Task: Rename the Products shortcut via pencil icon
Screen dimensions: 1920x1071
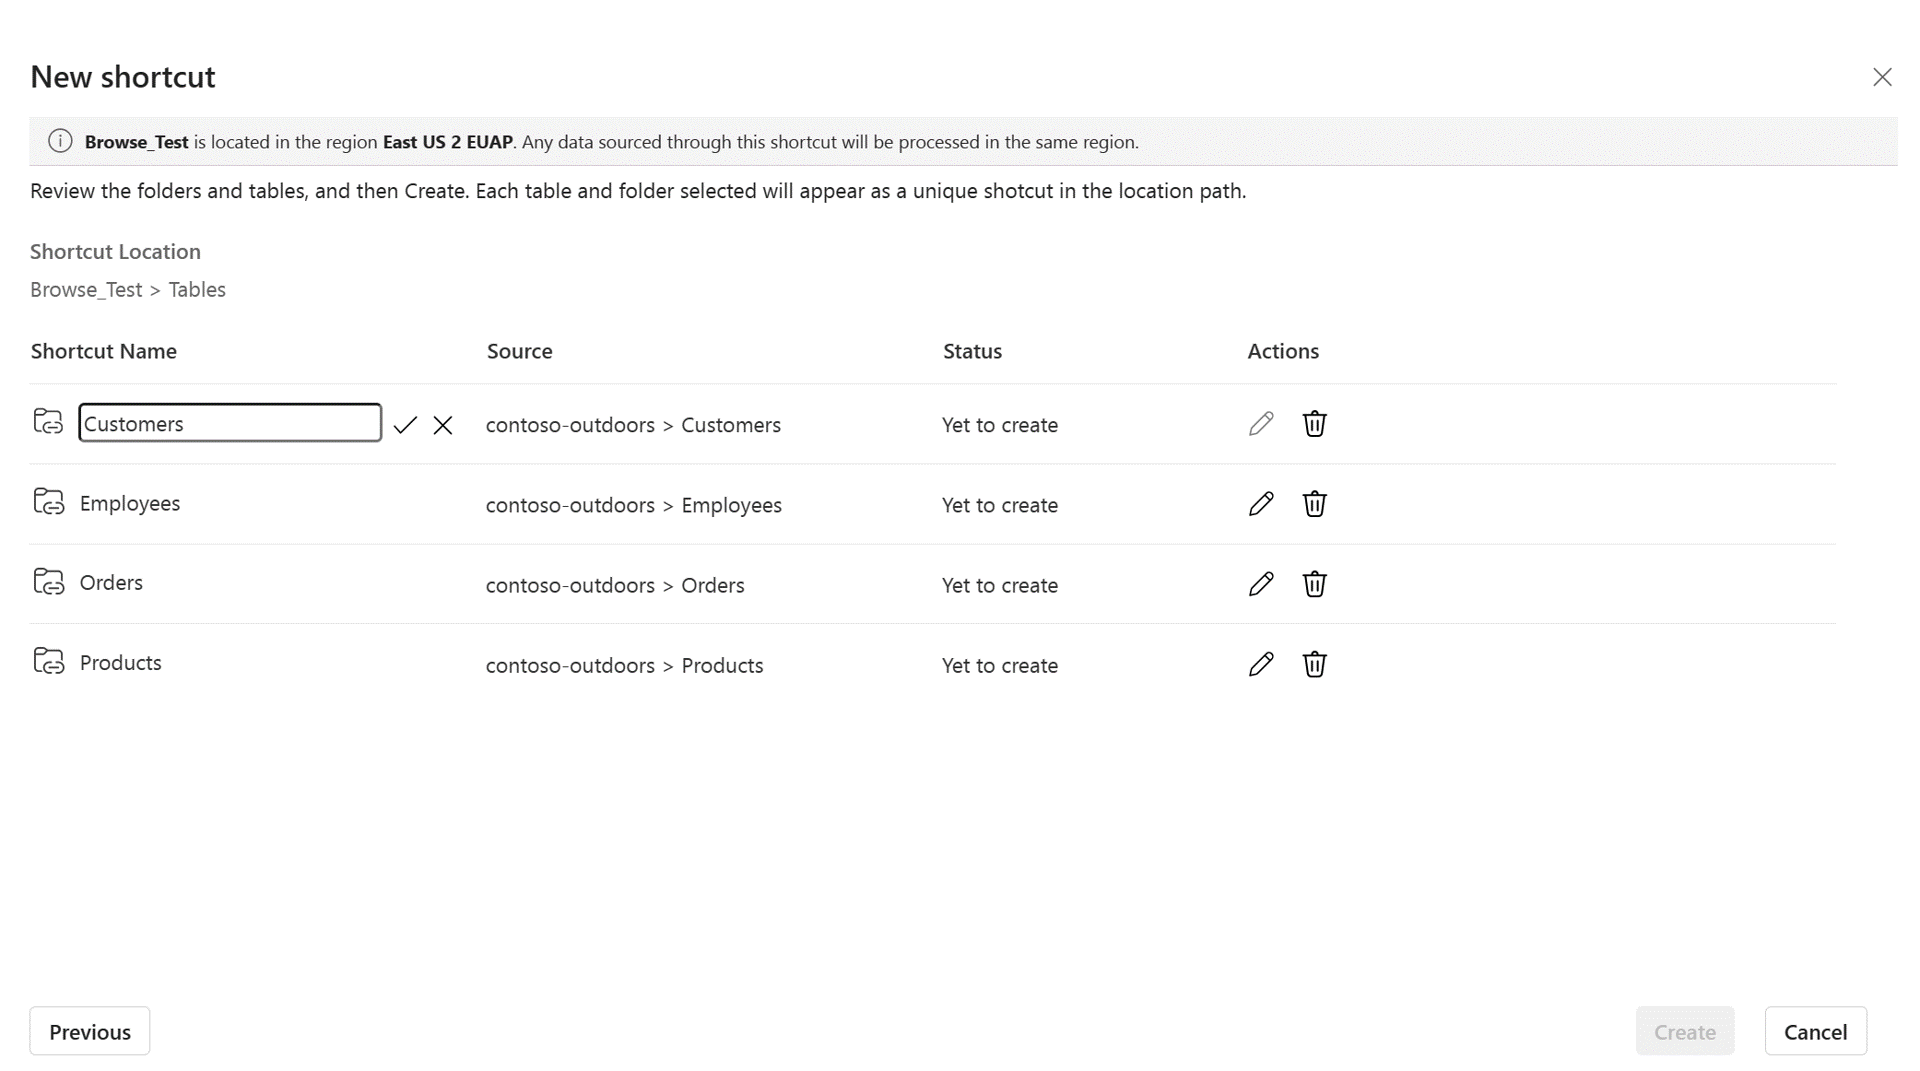Action: 1261,665
